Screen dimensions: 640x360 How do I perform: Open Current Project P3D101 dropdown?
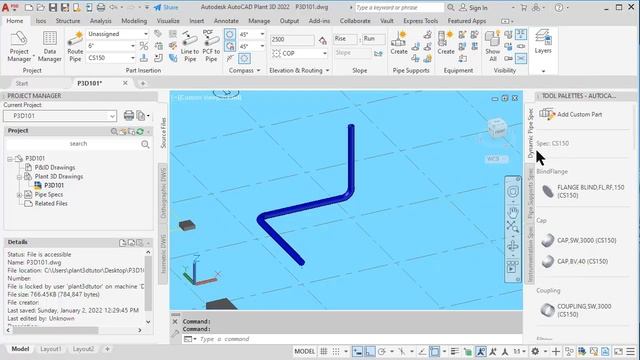[x=60, y=116]
